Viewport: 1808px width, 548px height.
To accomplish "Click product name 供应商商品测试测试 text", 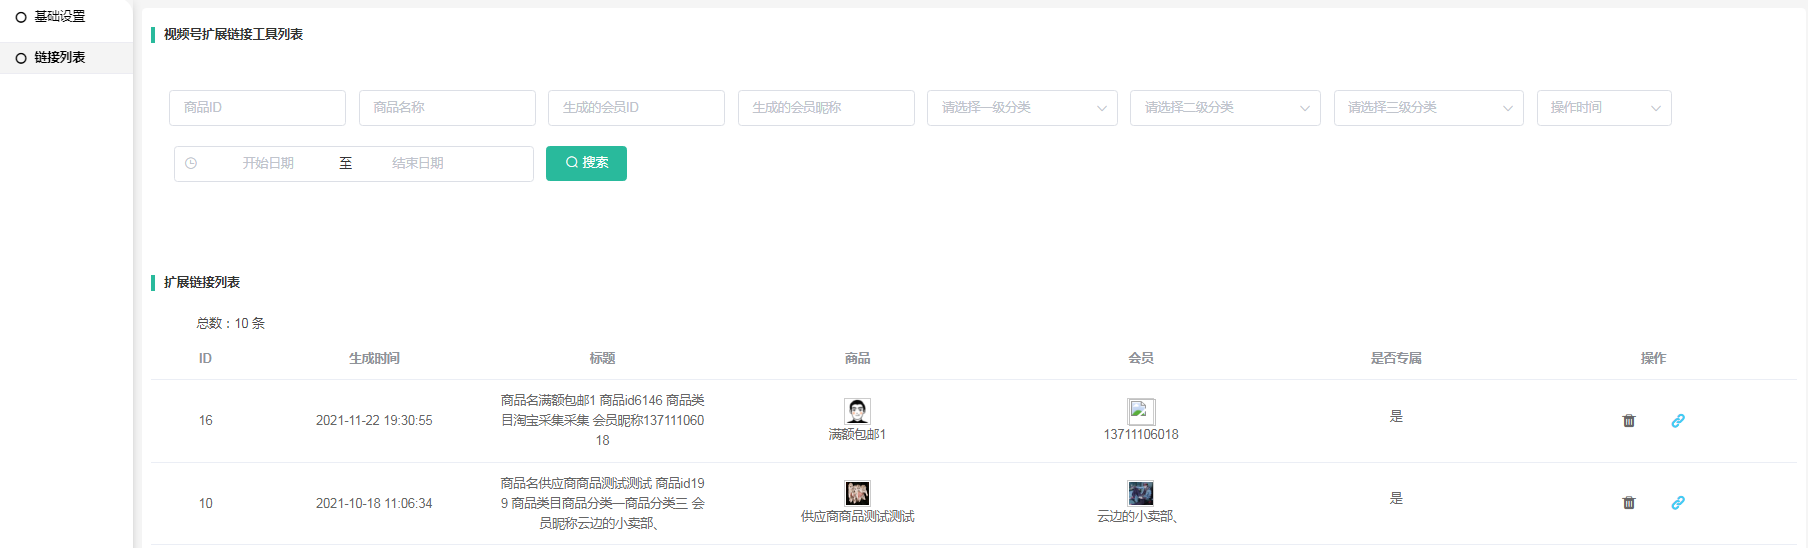I will (857, 517).
